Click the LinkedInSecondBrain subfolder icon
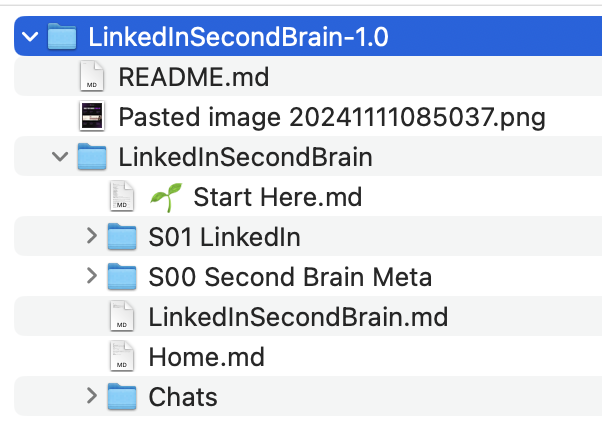The image size is (602, 422). point(92,157)
